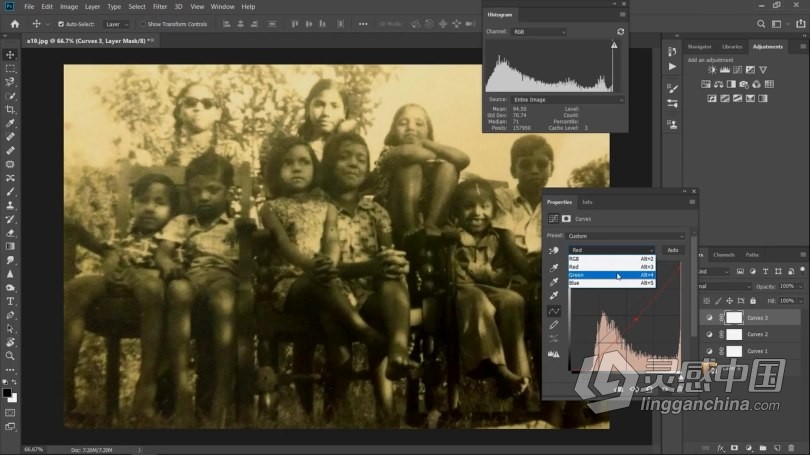Image resolution: width=810 pixels, height=455 pixels.
Task: Click the white point eyedropper in Curves
Action: coord(554,295)
